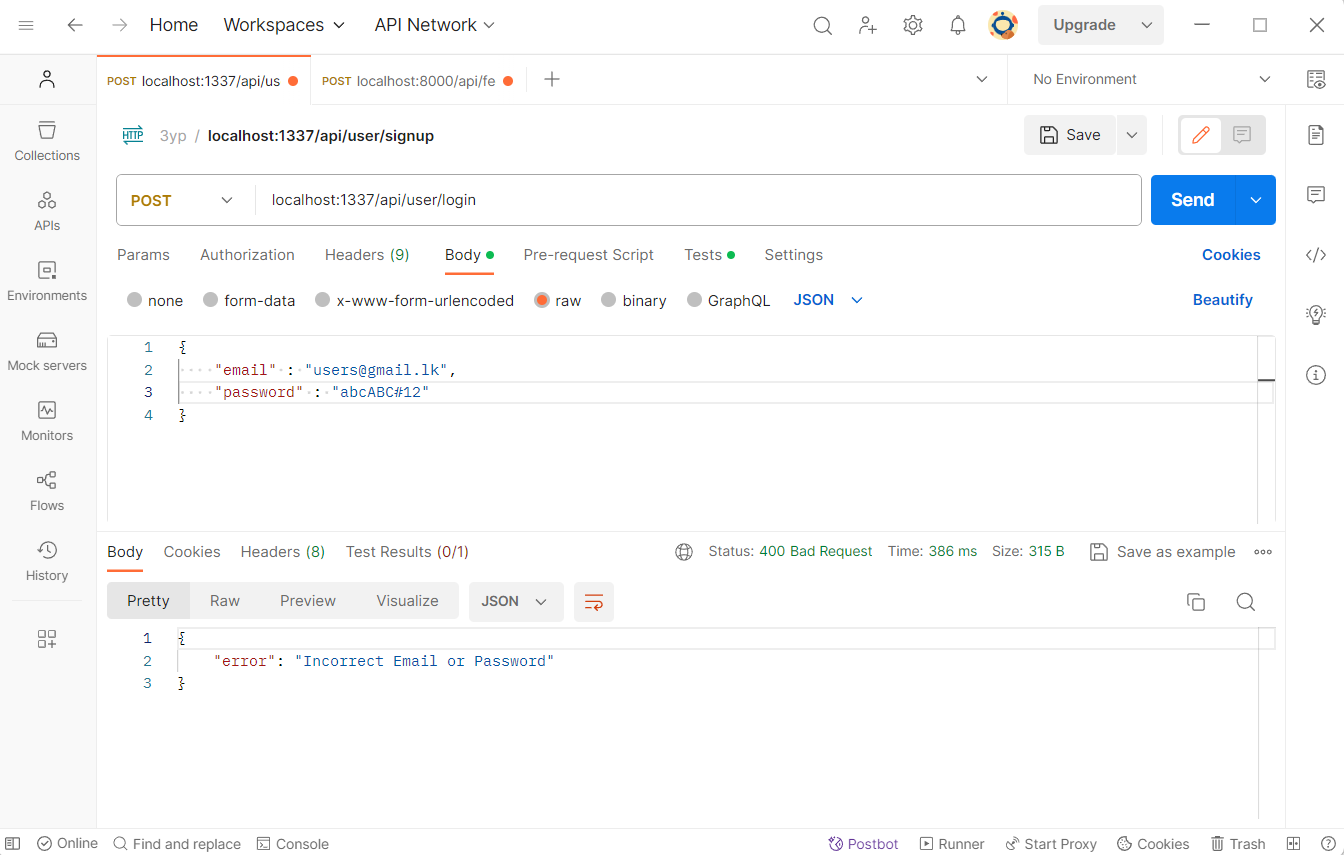Open the Pre-request Script tab
Screen dimensions: 1344x855
pos(588,255)
